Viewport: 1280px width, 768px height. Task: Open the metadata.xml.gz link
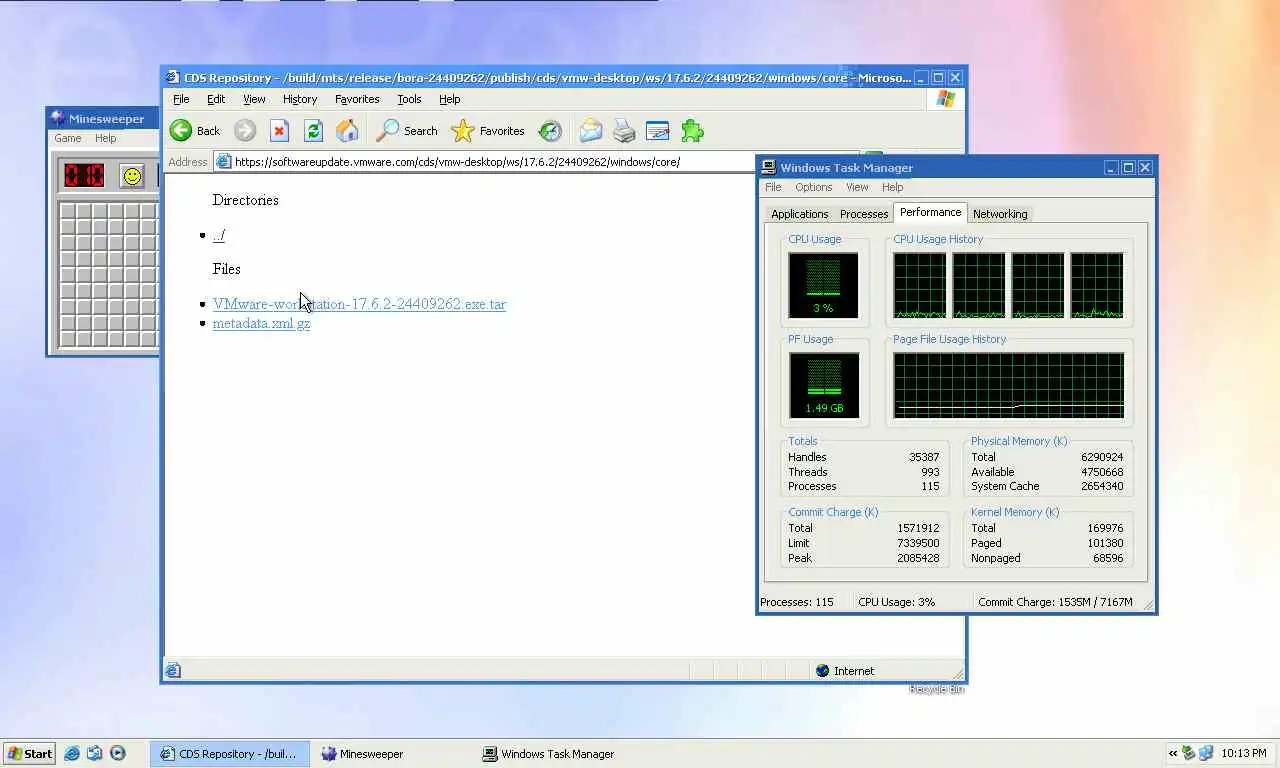tap(261, 323)
